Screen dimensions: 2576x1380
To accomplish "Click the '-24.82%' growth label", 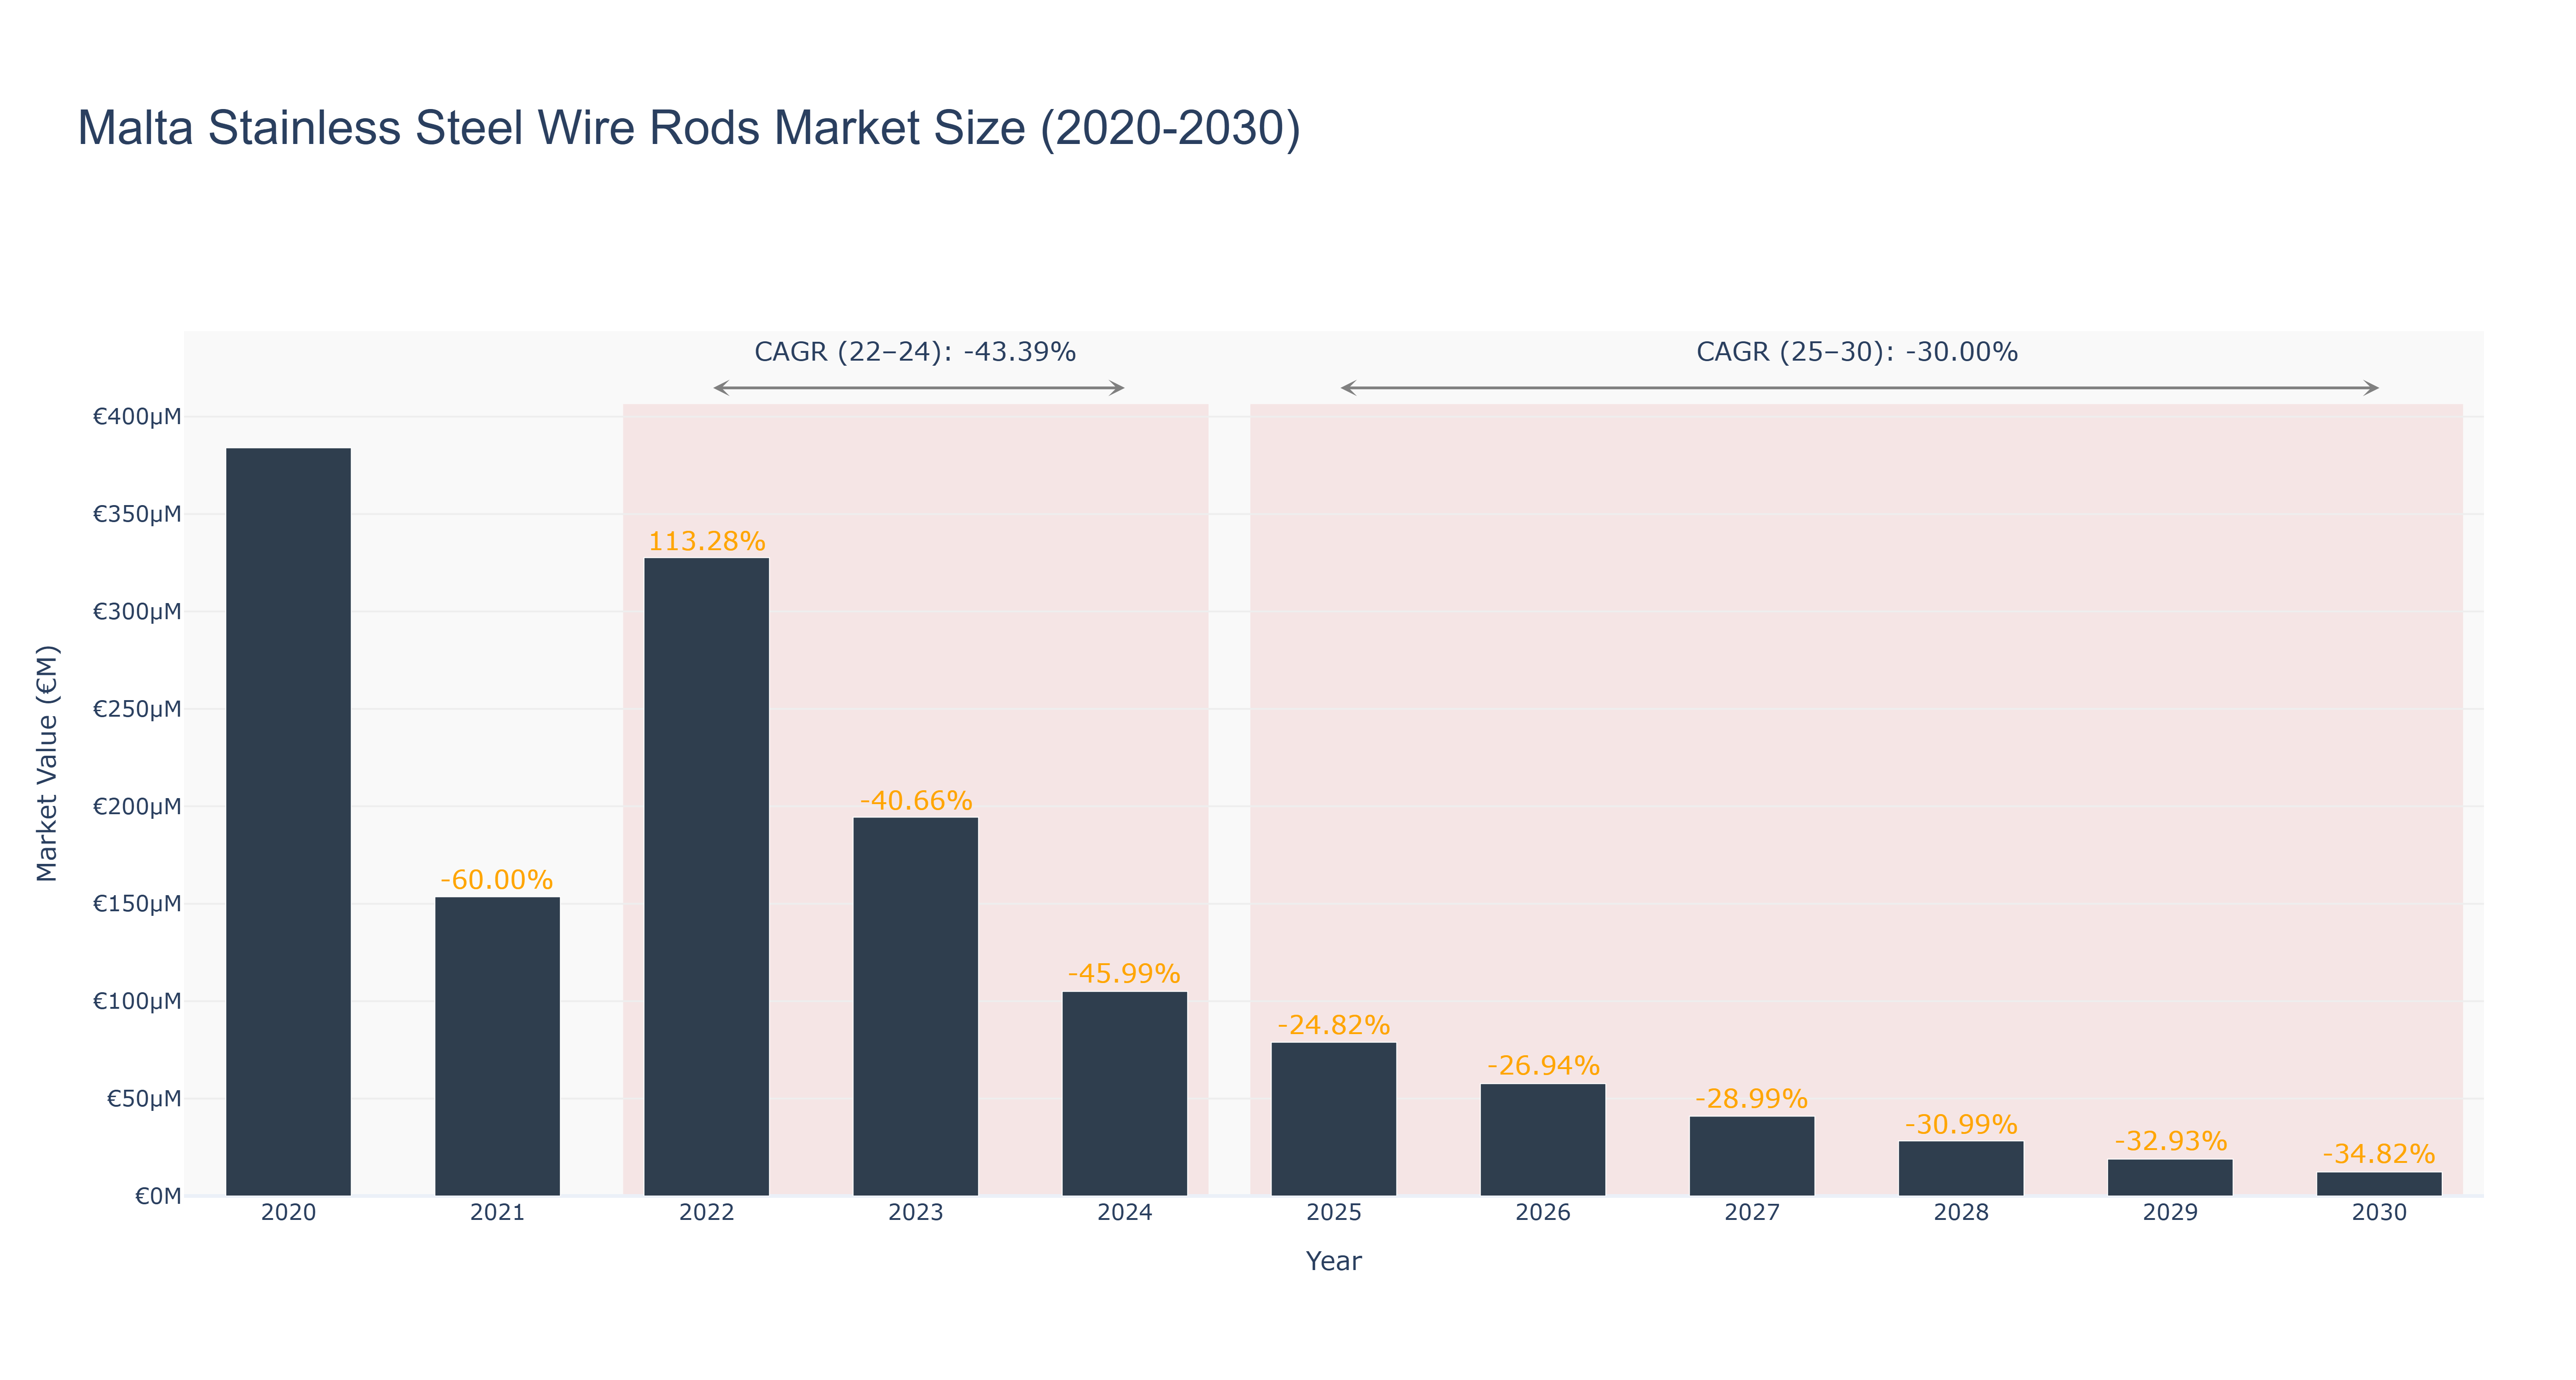I will (1333, 1025).
